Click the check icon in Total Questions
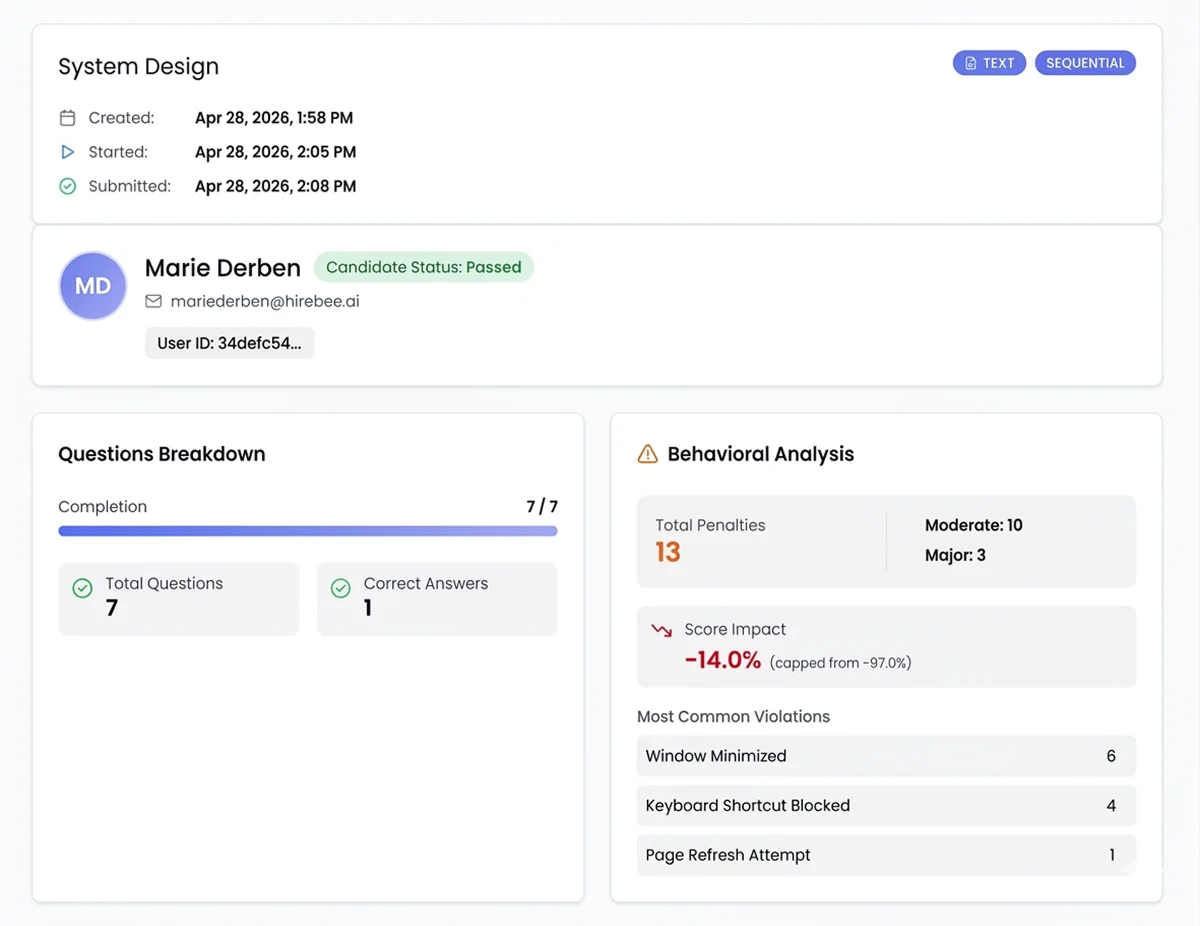This screenshot has height=926, width=1200. tap(83, 589)
